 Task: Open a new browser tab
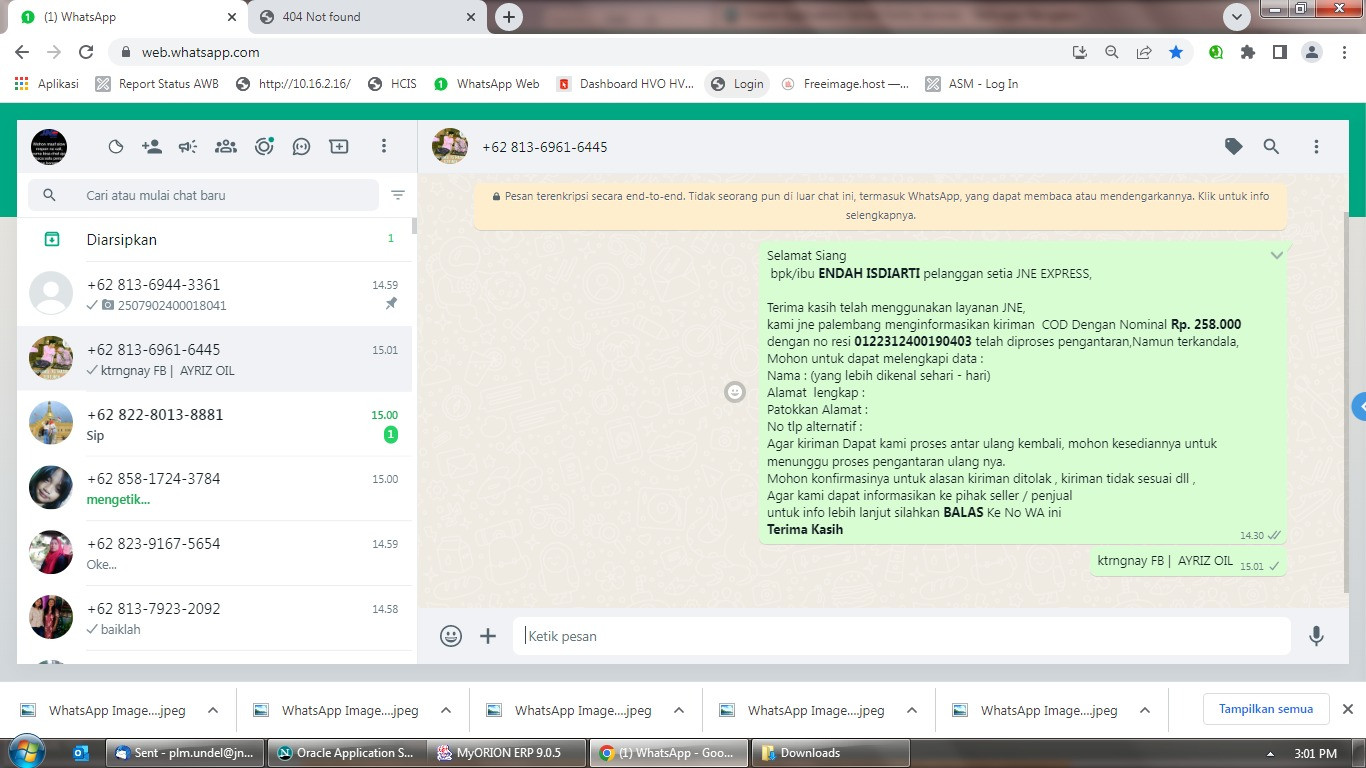pos(509,17)
